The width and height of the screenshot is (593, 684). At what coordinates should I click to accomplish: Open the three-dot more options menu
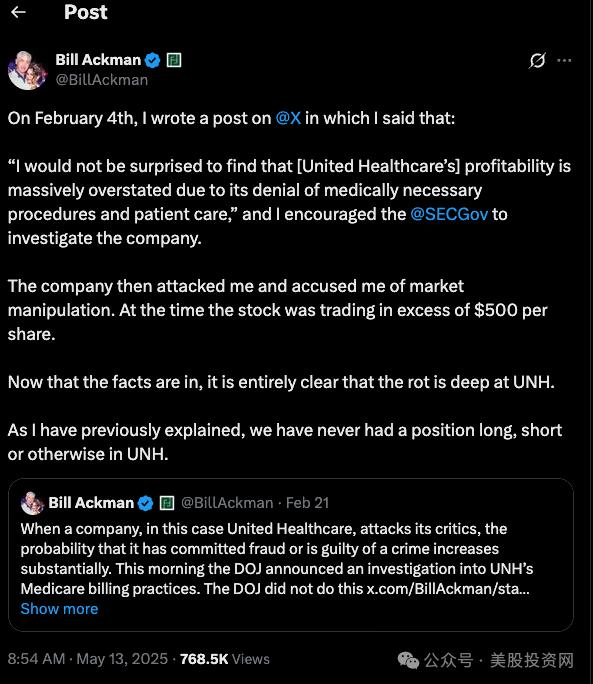click(x=564, y=60)
